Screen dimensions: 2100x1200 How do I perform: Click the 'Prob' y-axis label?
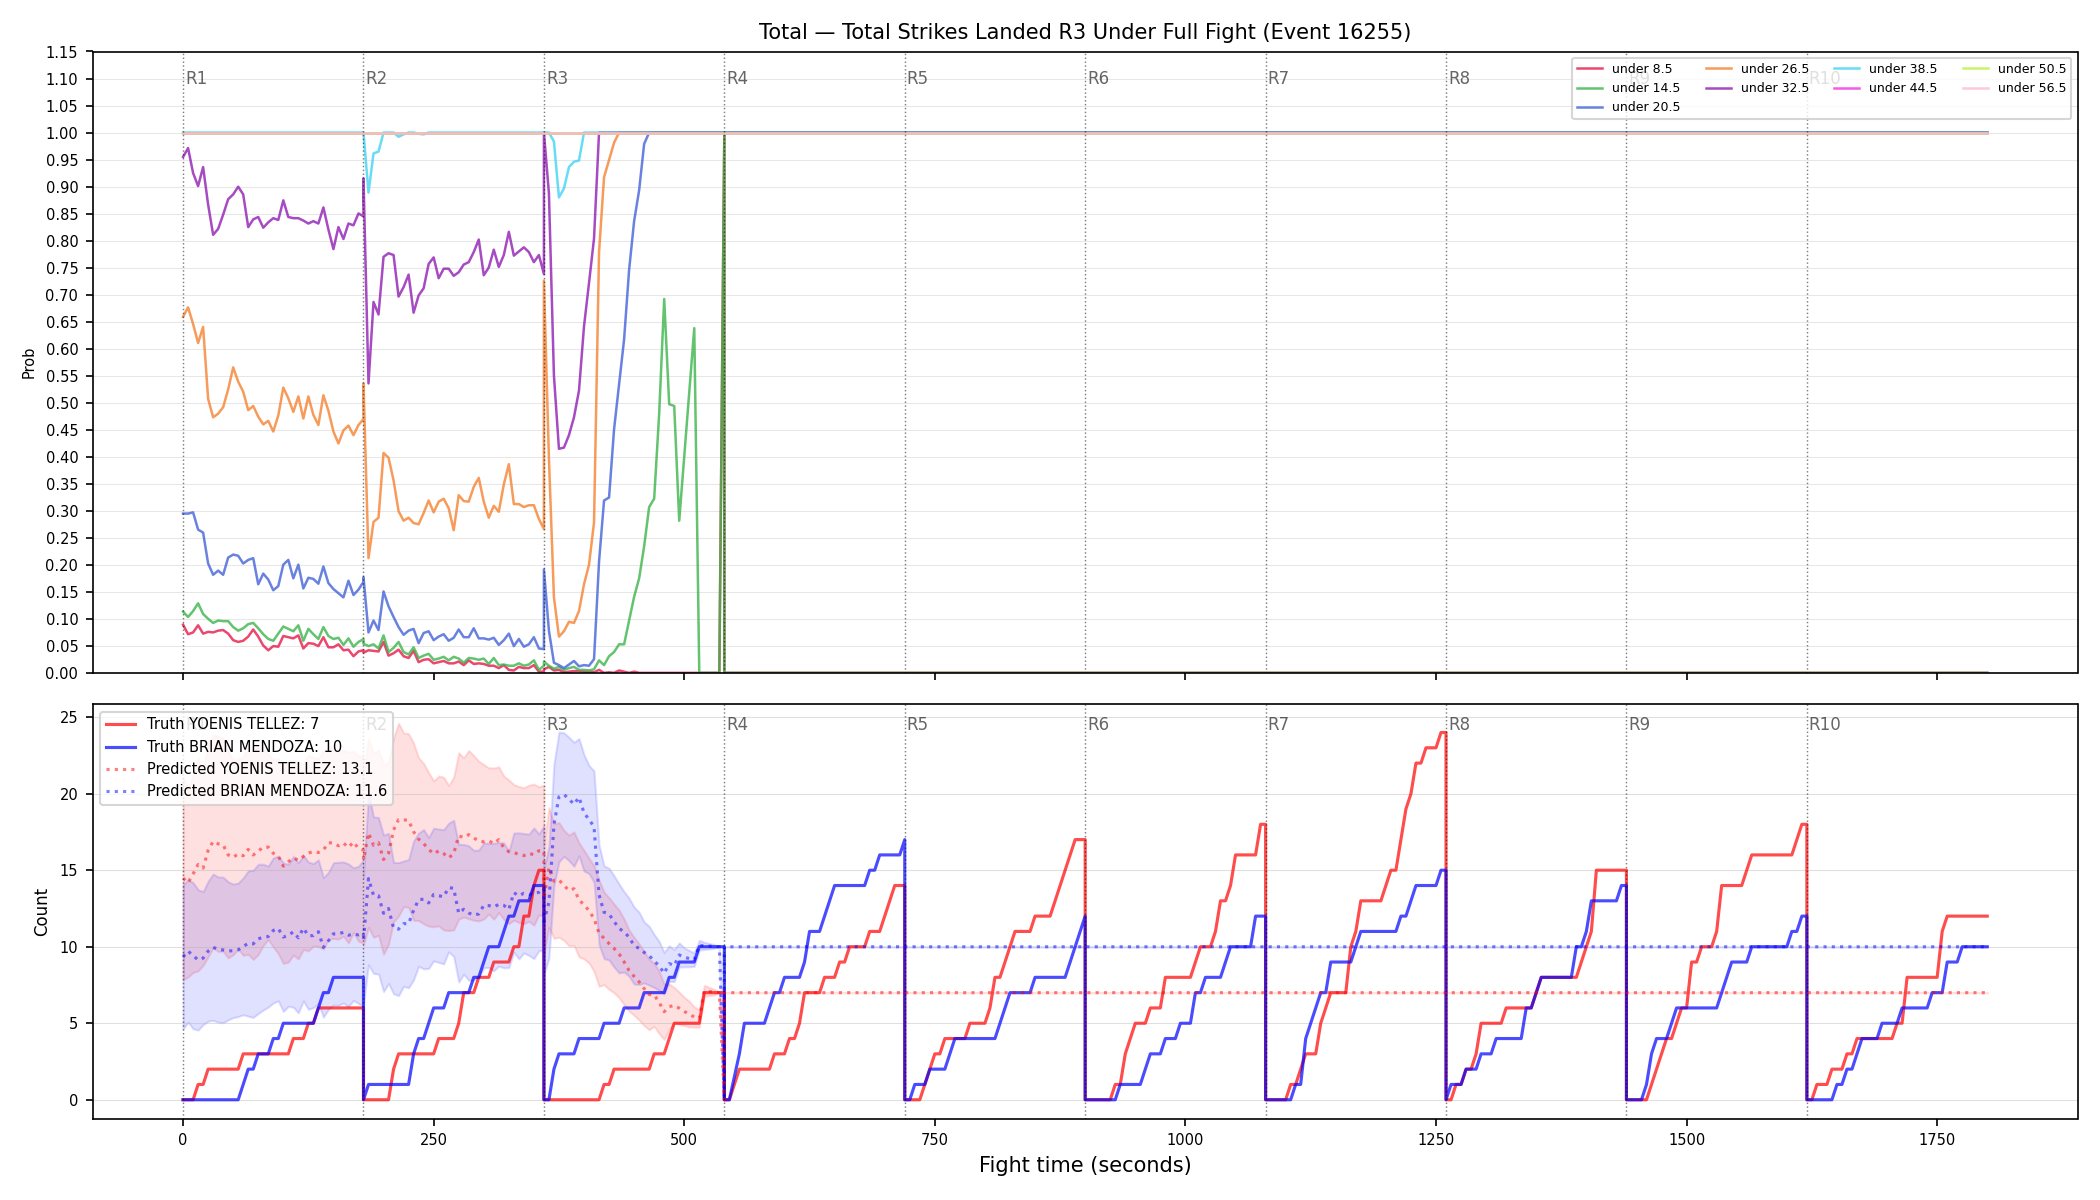pyautogui.click(x=29, y=363)
